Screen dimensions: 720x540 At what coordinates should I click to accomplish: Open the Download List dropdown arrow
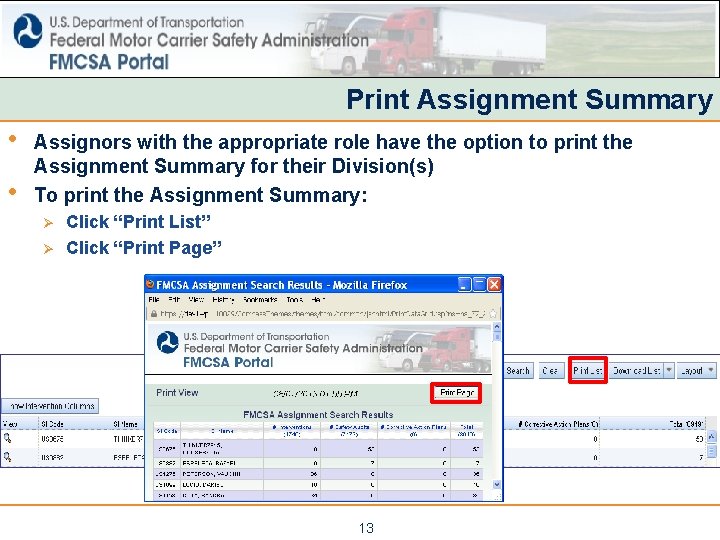[669, 370]
